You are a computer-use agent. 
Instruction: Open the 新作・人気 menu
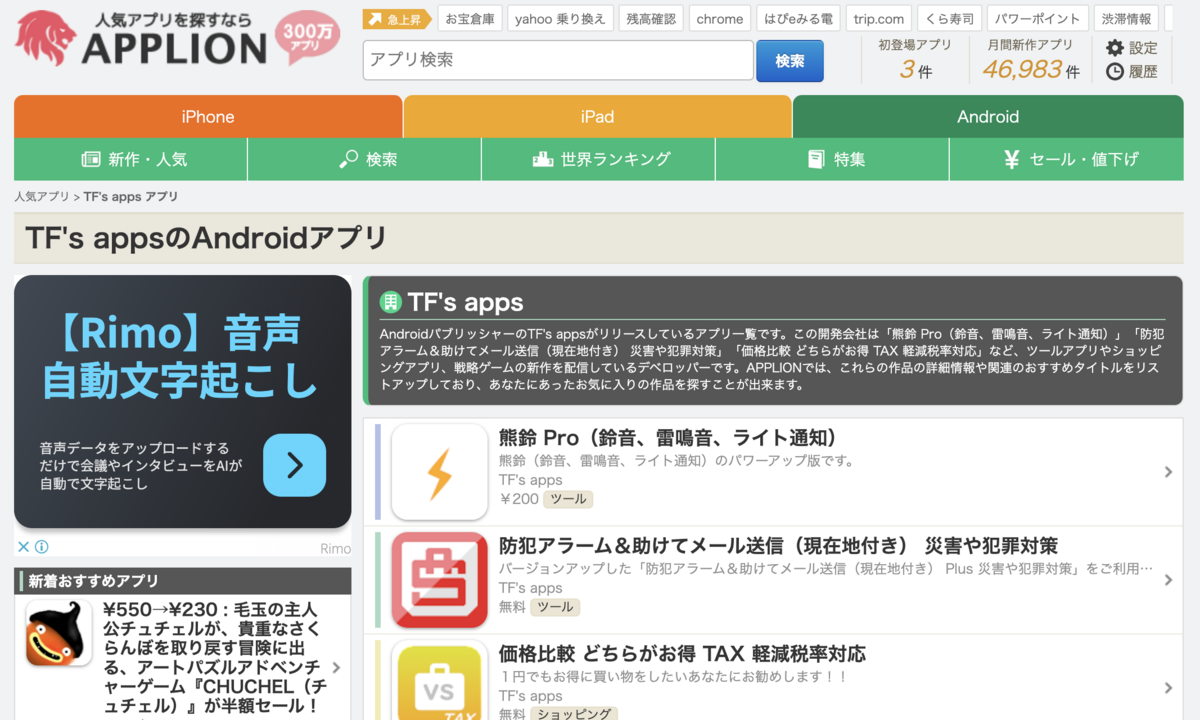pyautogui.click(x=131, y=159)
